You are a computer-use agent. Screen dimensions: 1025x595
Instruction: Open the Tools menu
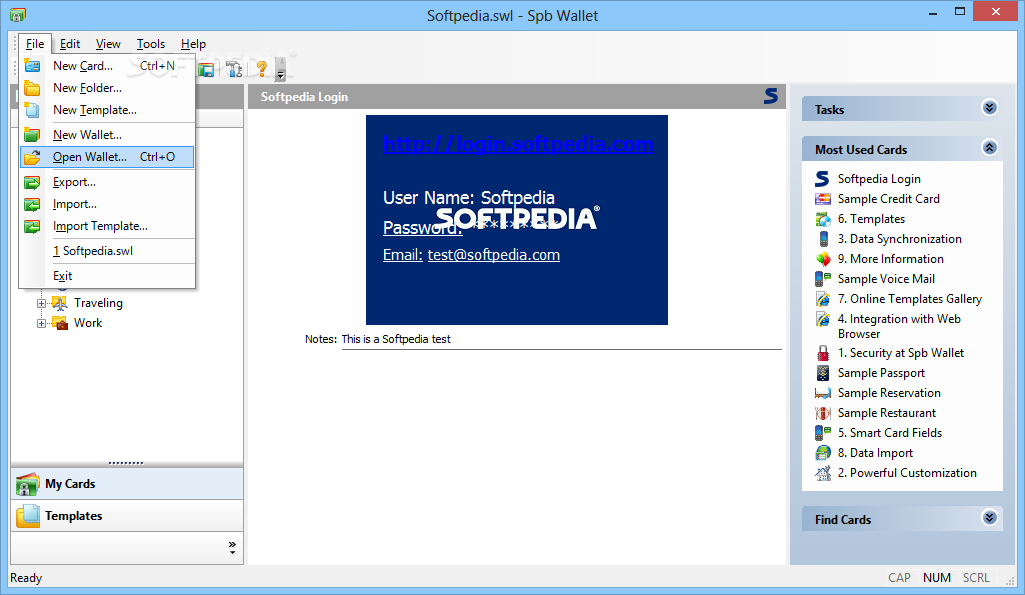150,44
